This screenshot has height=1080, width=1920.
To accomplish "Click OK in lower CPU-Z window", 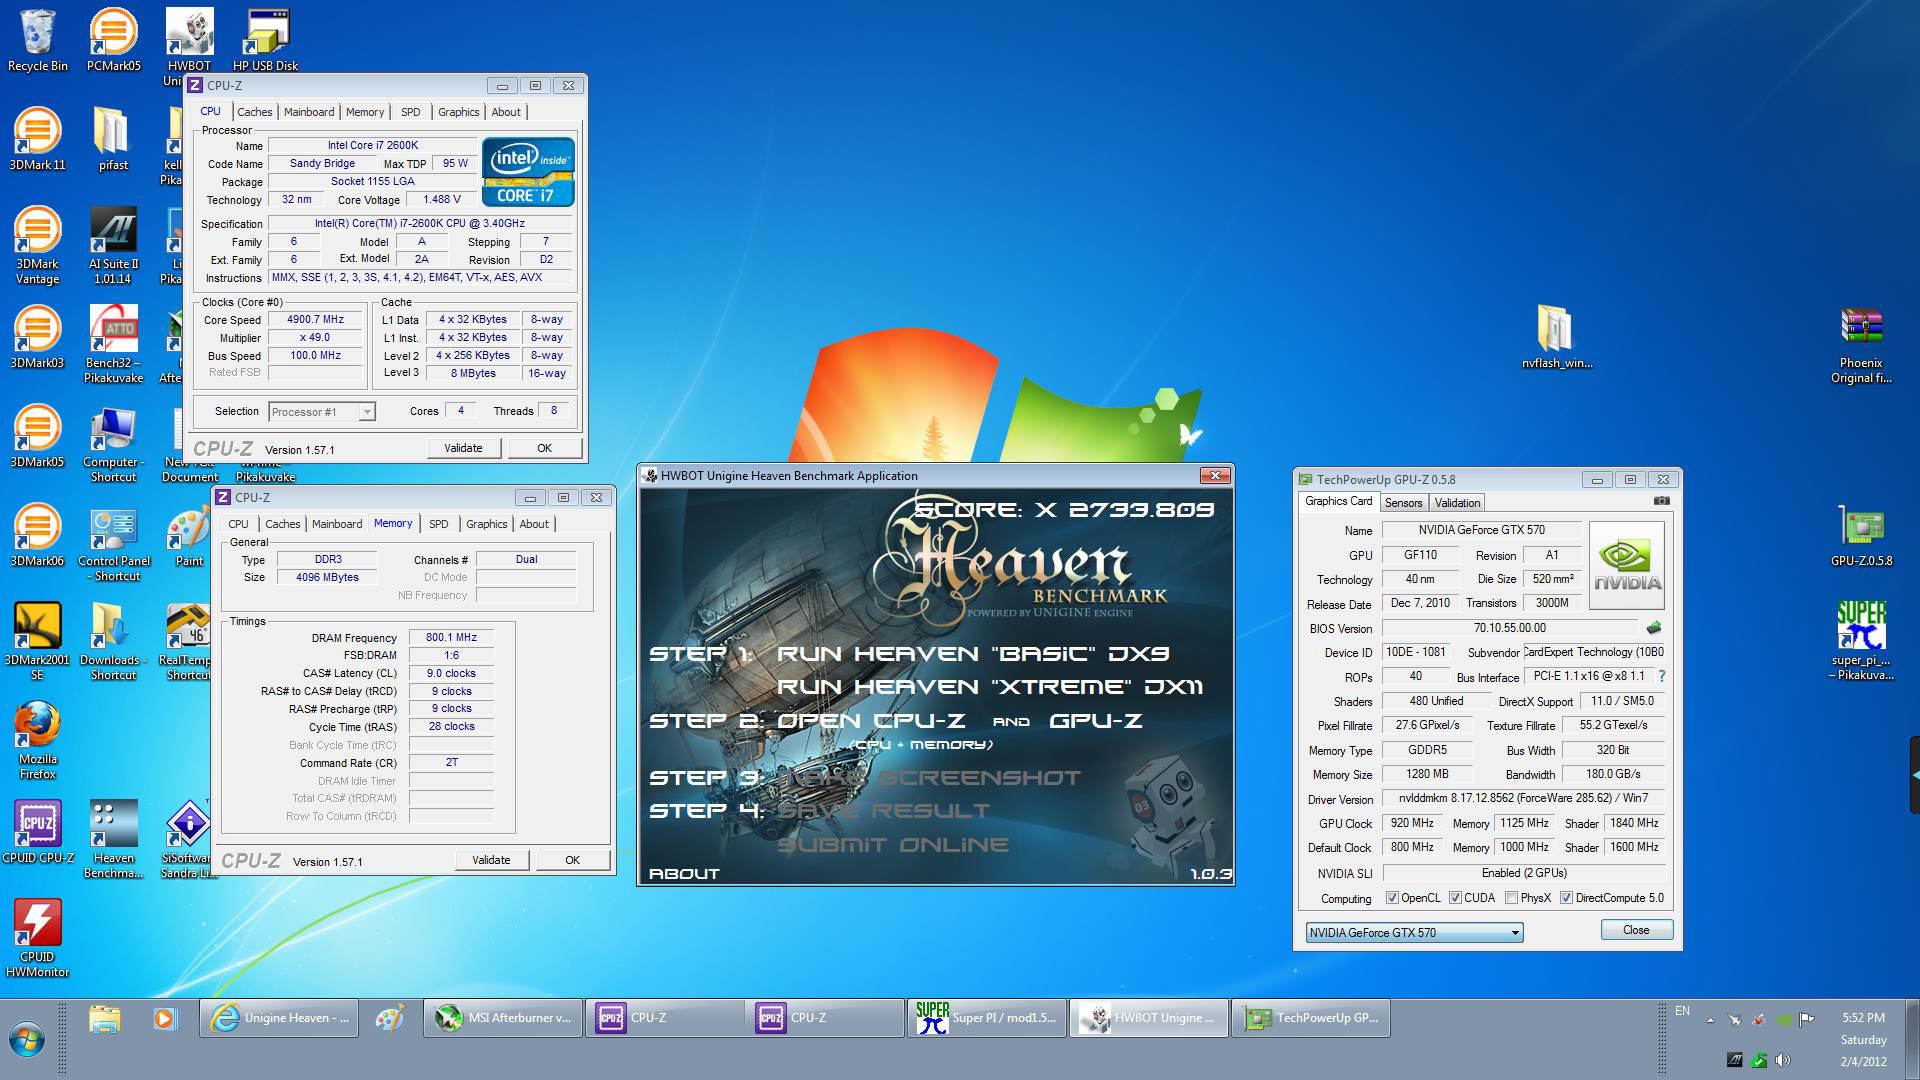I will (573, 860).
